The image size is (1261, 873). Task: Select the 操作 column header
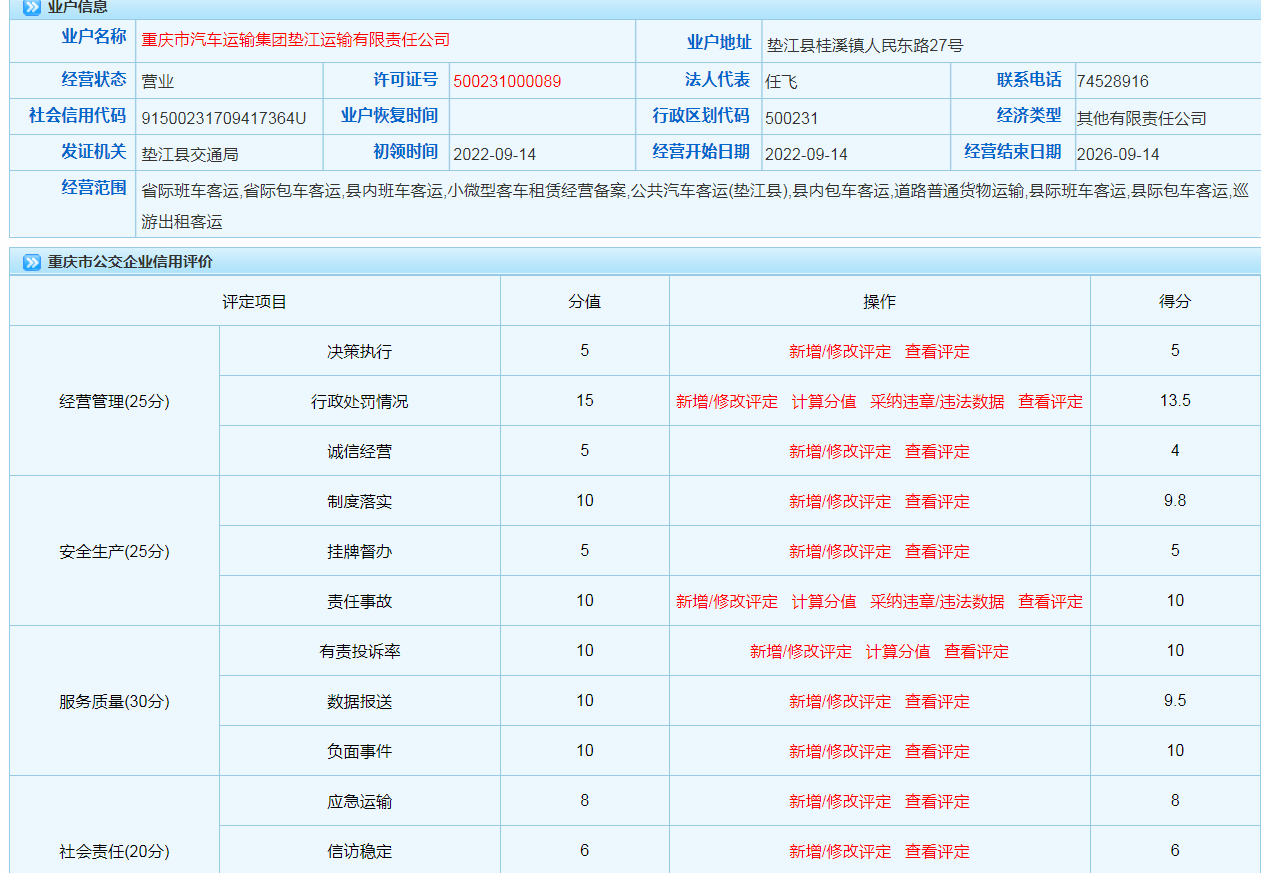[x=880, y=301]
